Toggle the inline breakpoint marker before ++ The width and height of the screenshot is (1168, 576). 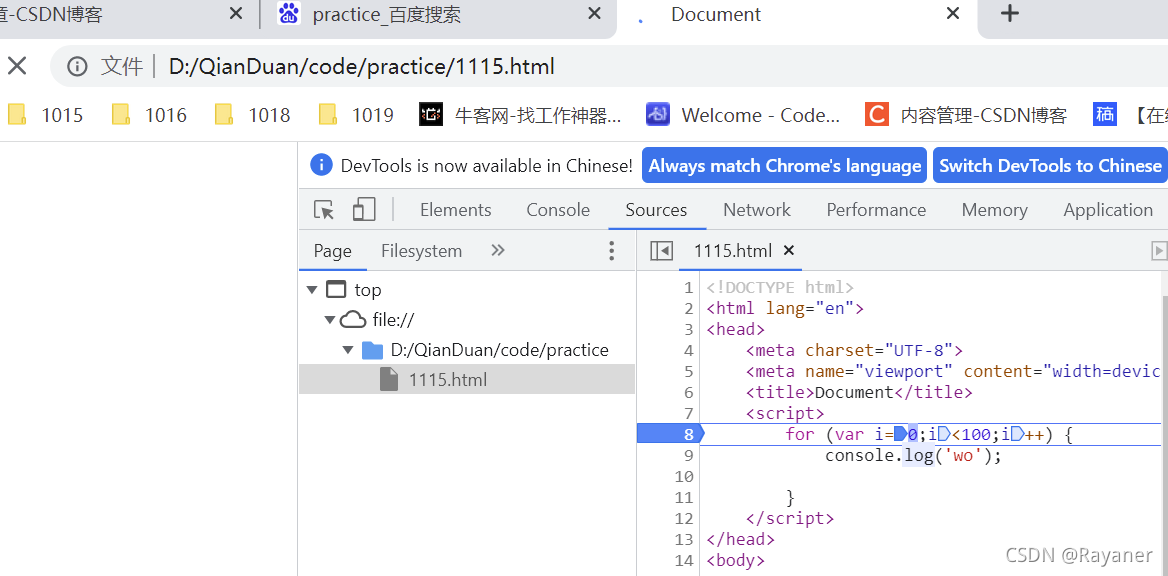[1018, 434]
